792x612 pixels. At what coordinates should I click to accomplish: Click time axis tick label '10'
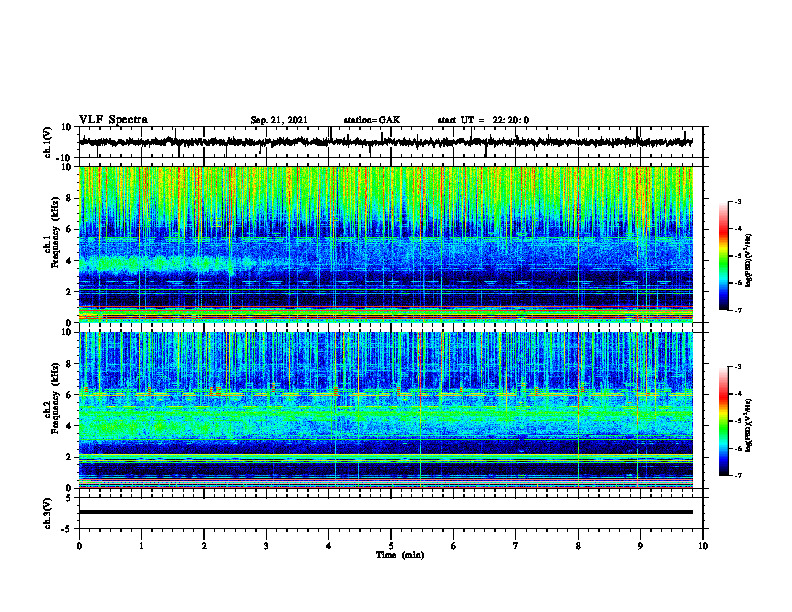coord(703,546)
